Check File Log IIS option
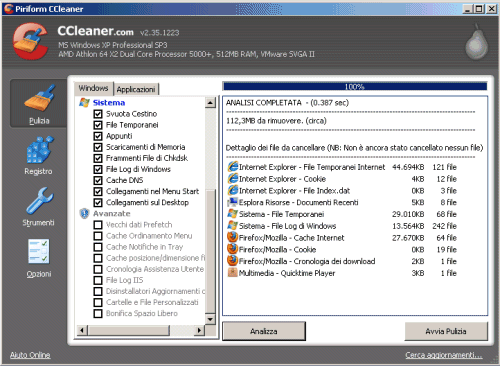This screenshot has height=366, width=500. coord(98,280)
